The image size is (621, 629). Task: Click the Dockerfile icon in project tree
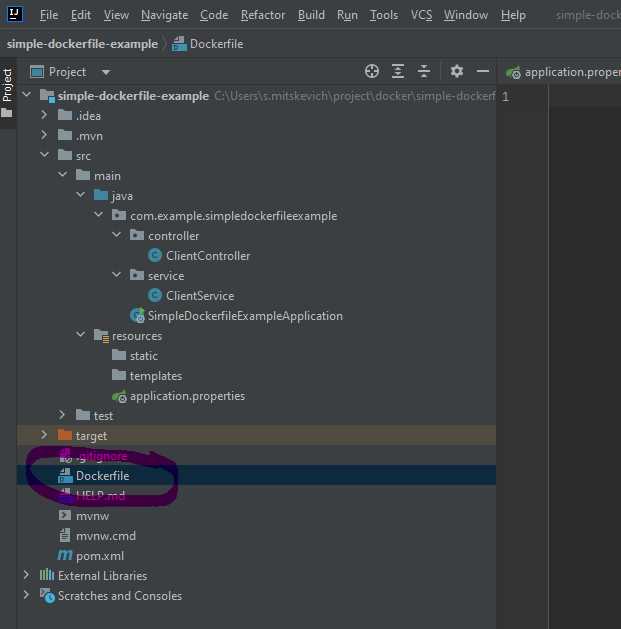[65, 475]
